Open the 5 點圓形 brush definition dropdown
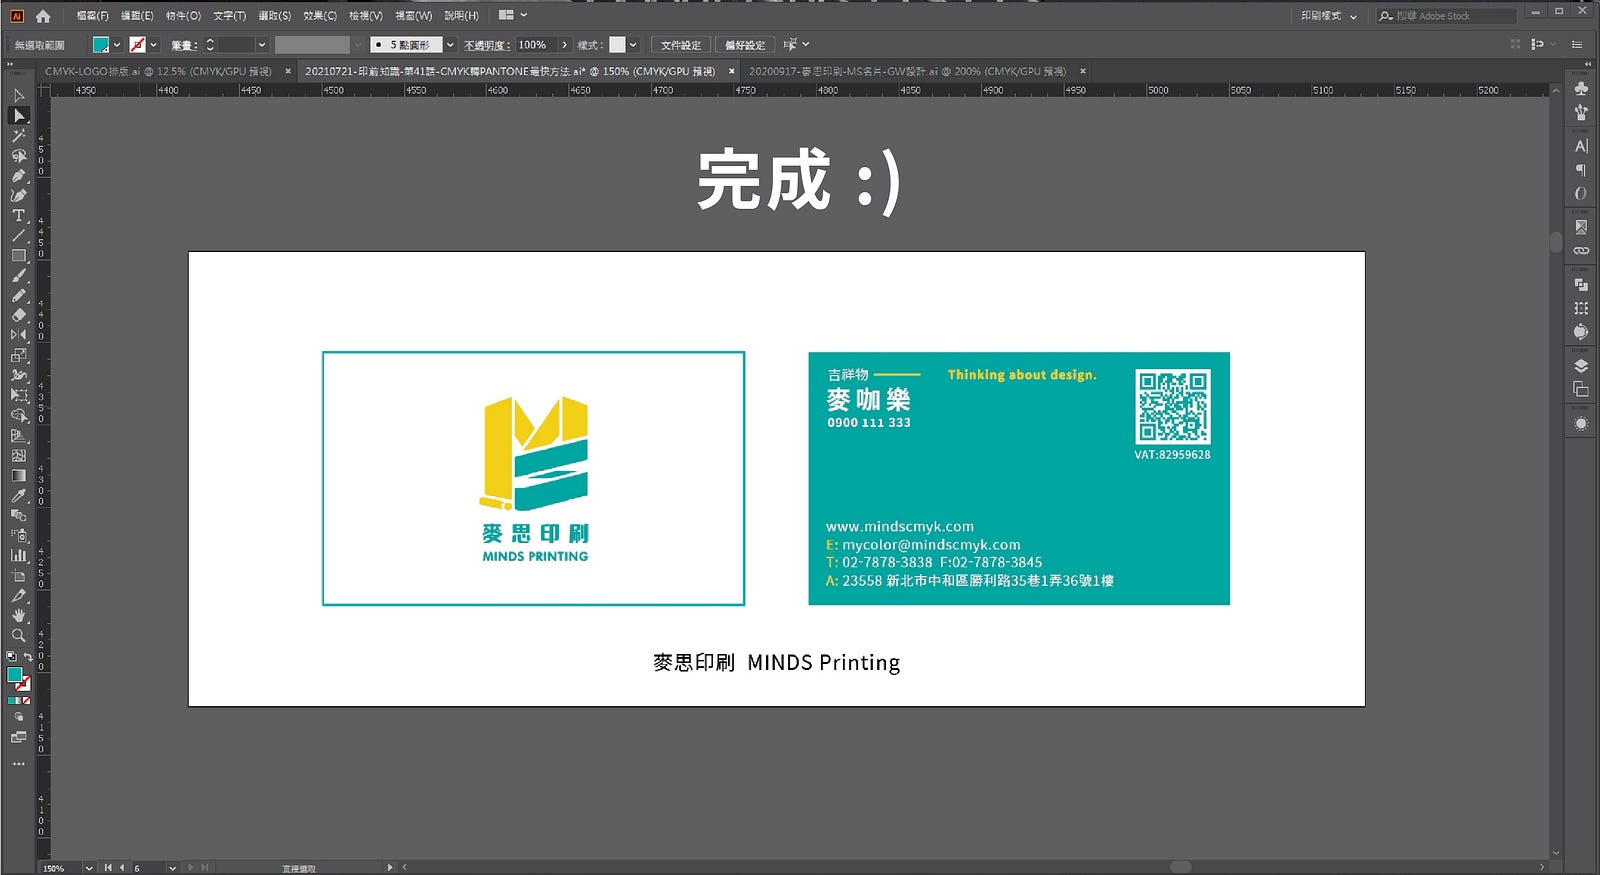Viewport: 1600px width, 875px height. tap(450, 45)
